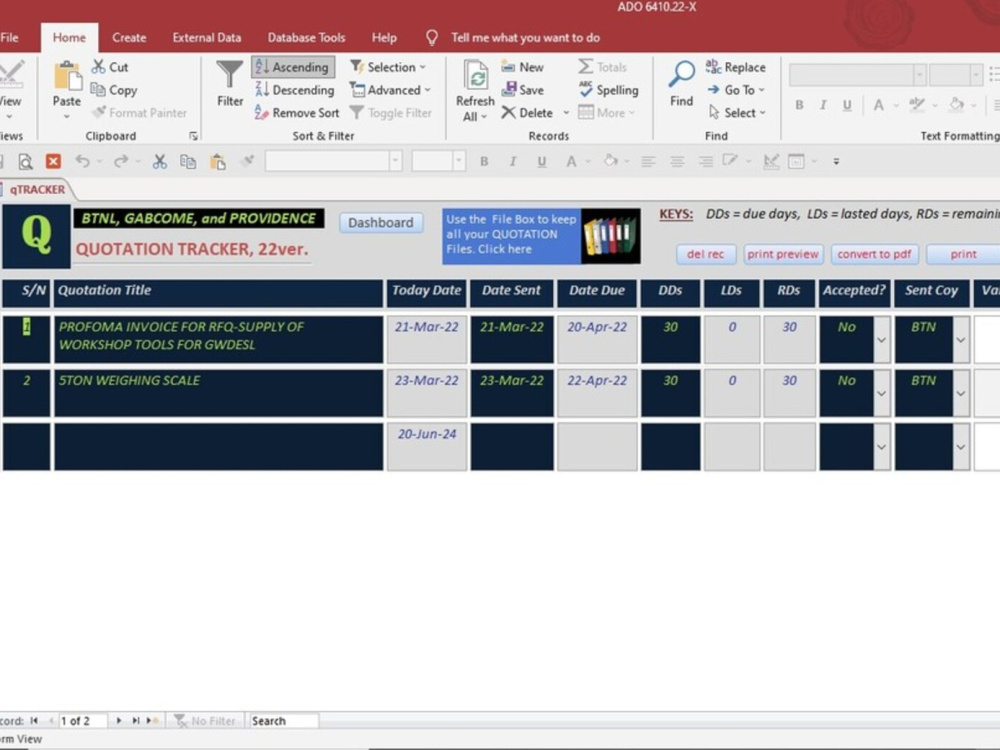Create a New record
Viewport: 1000px width, 750px height.
pos(522,67)
